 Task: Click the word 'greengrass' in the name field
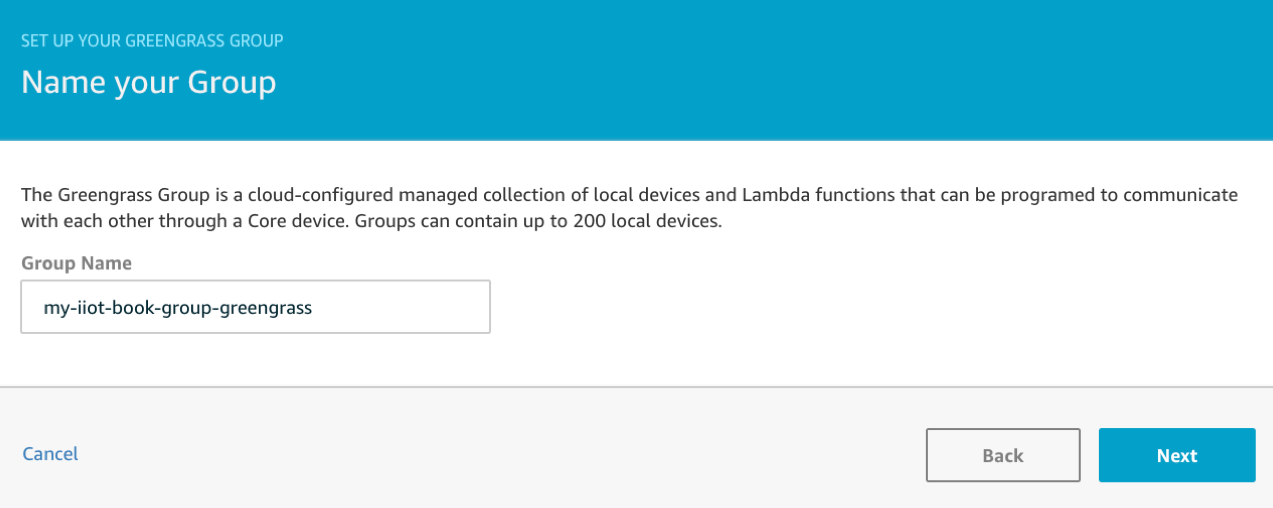click(x=270, y=308)
